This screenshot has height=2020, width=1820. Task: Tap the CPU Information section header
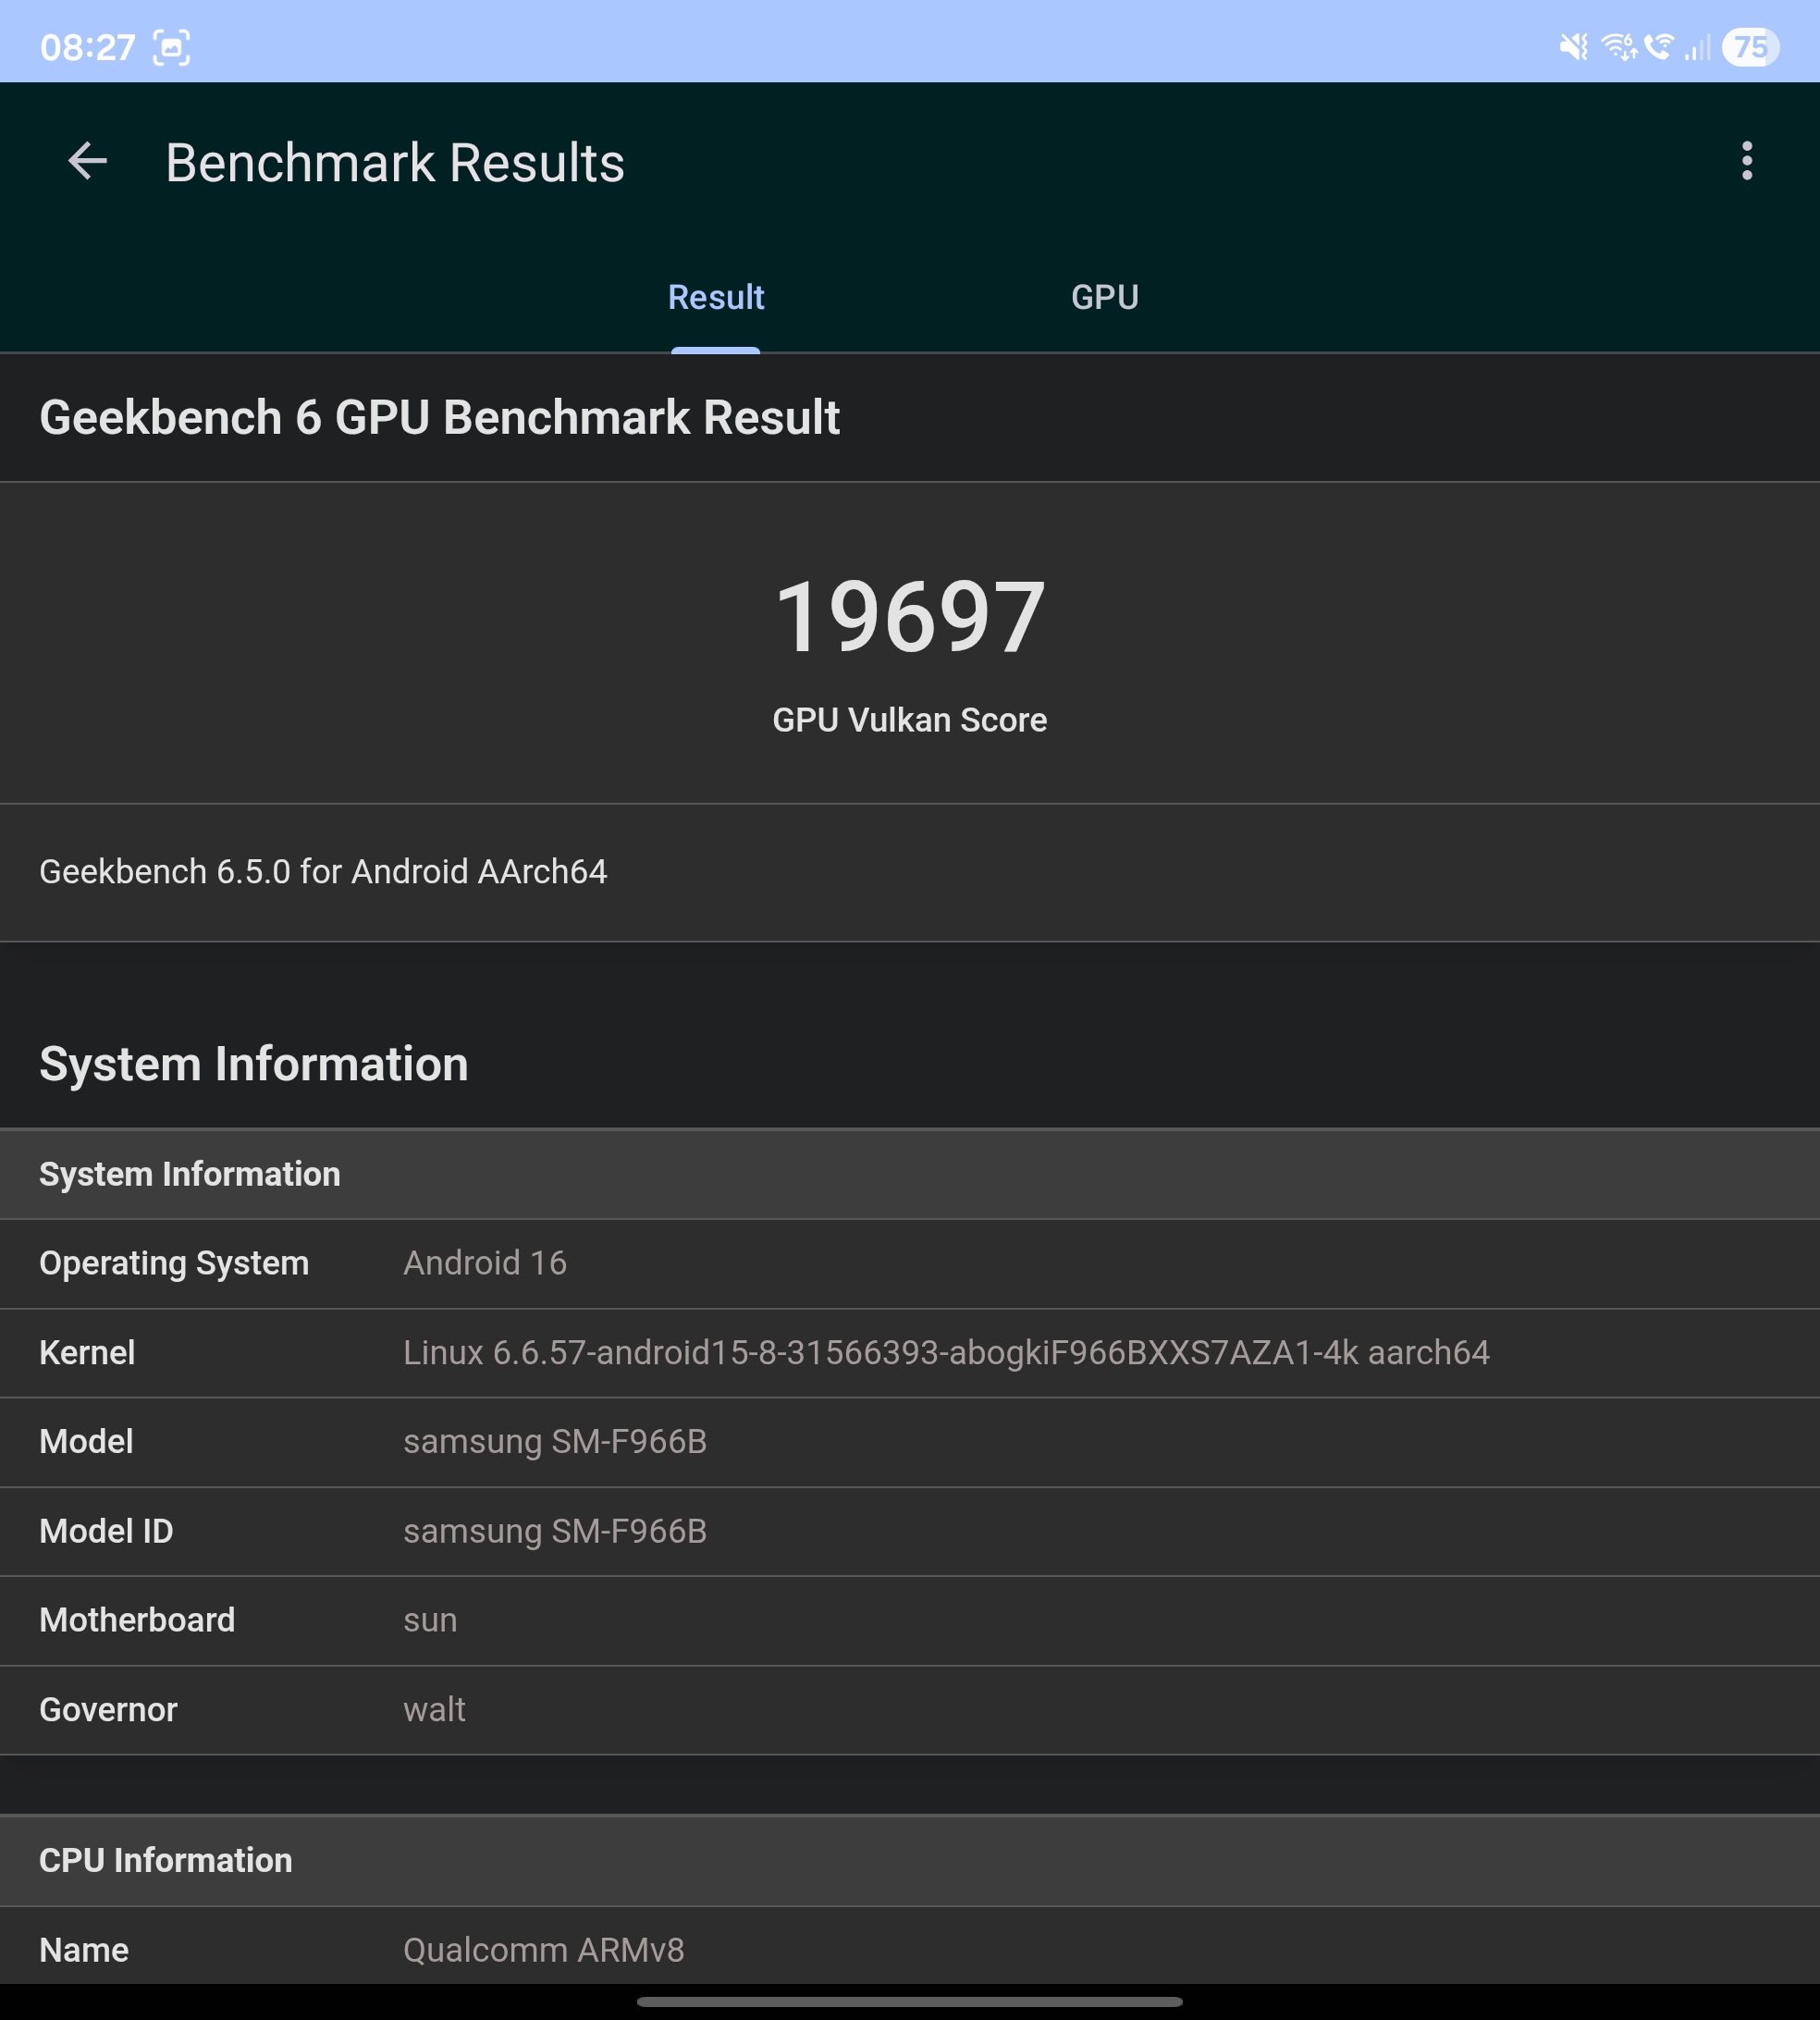(x=166, y=1860)
